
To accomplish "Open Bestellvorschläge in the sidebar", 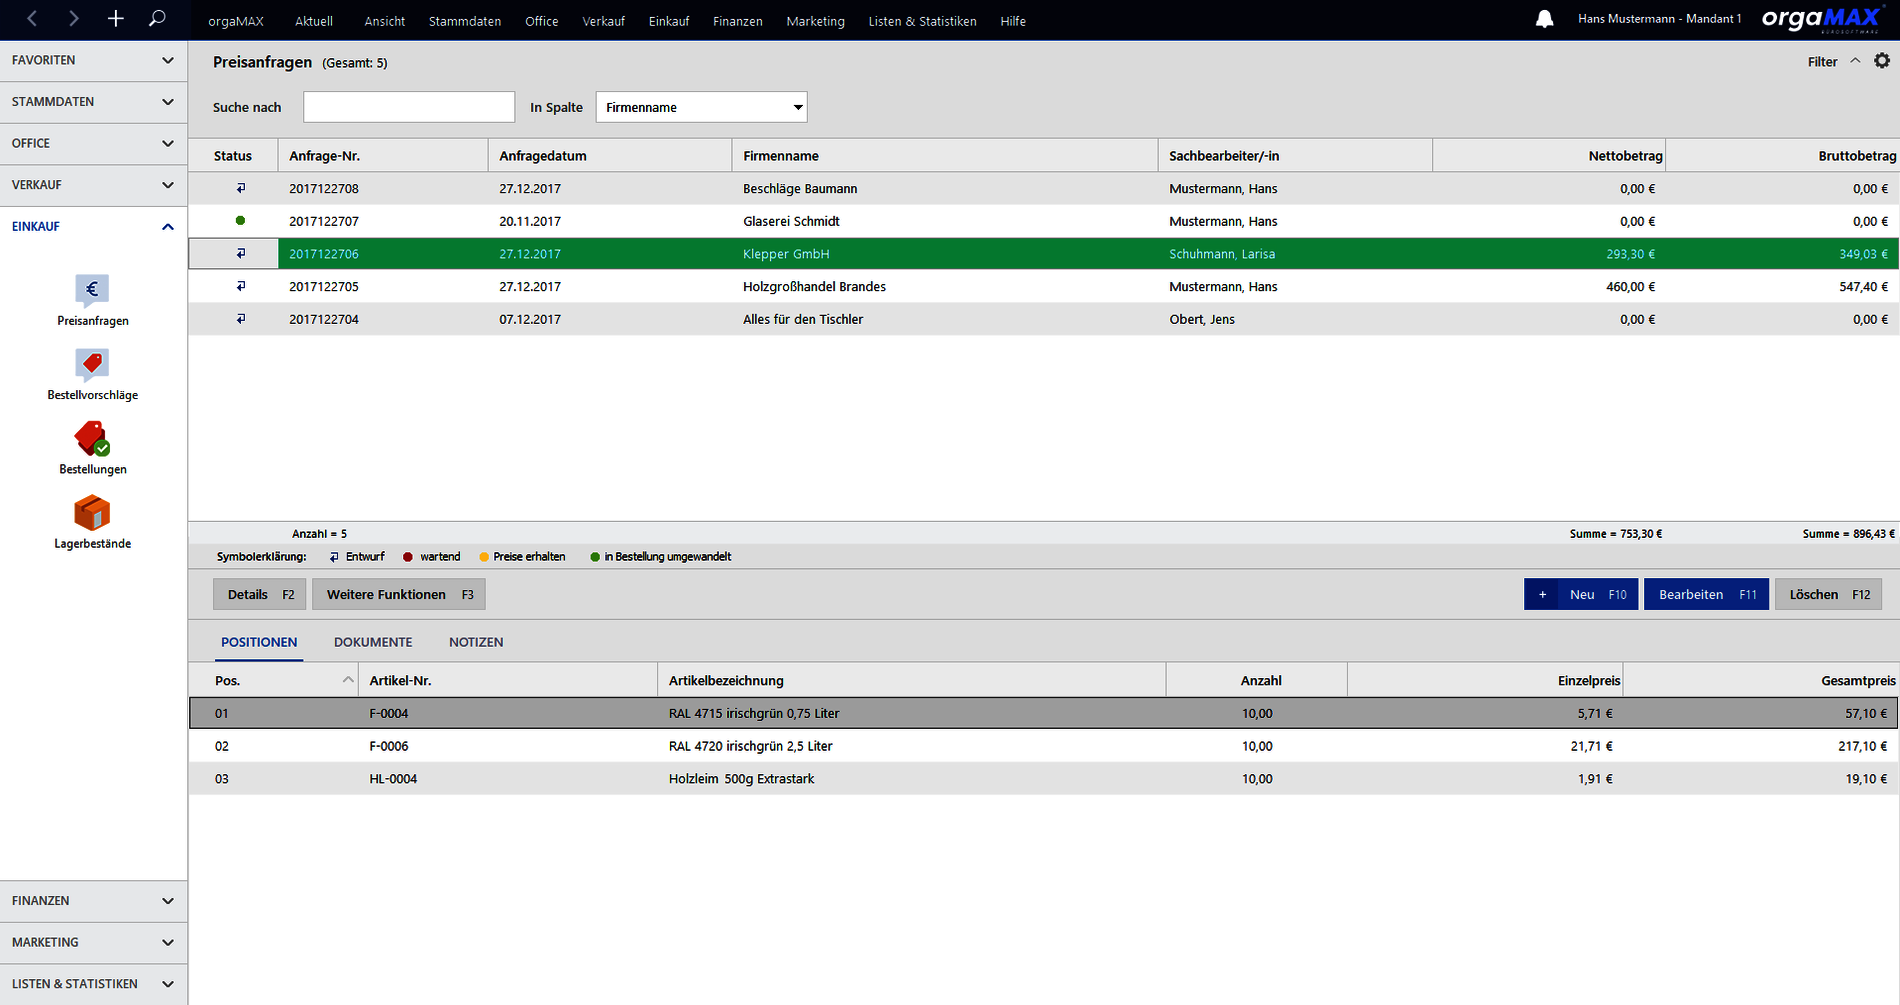I will 93,374.
